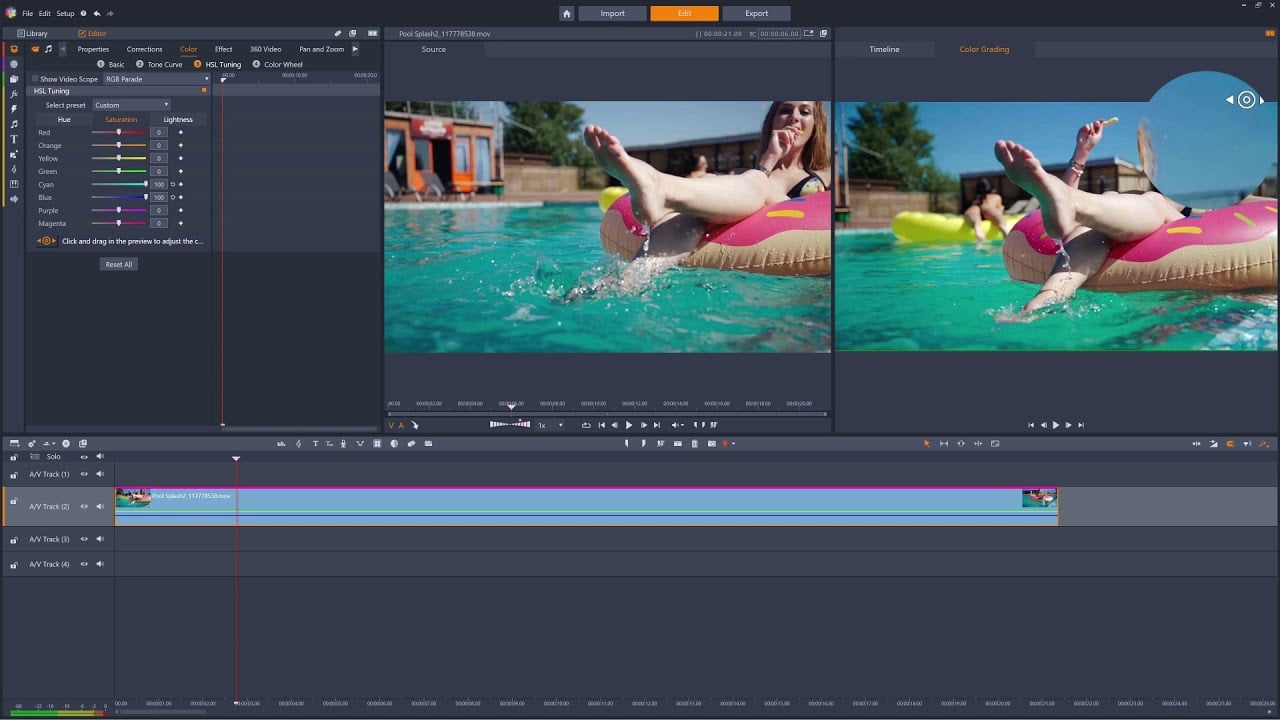Click the Reset All button

tap(119, 264)
